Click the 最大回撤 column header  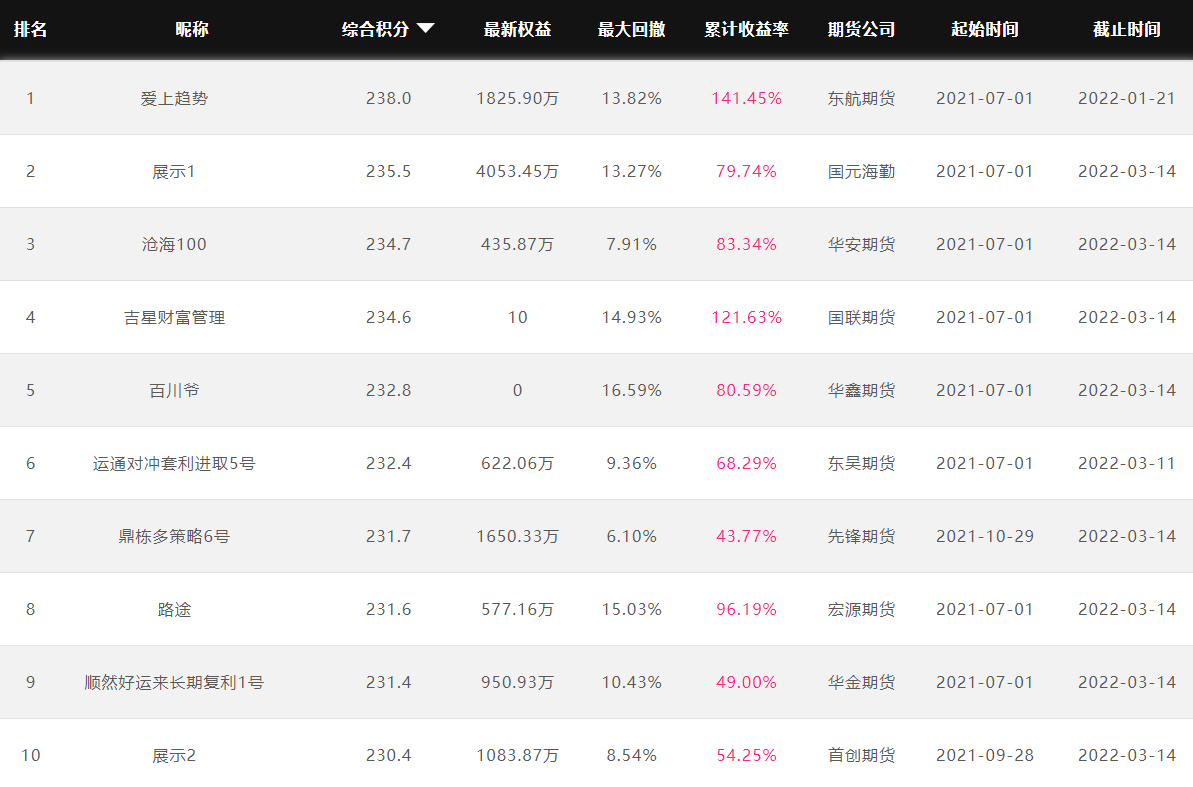click(x=631, y=29)
